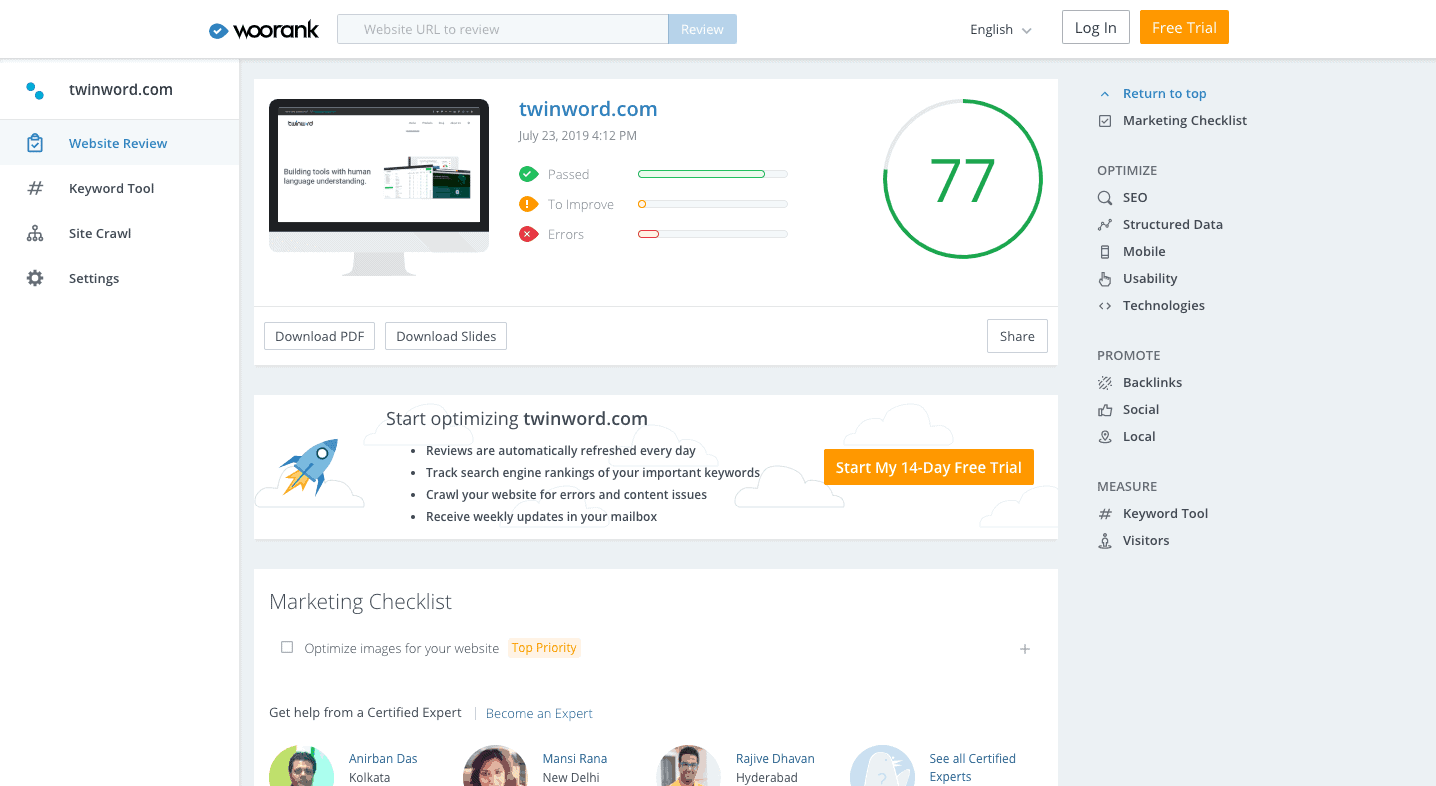Click the Review button next to URL field
This screenshot has width=1436, height=786.
[x=702, y=29]
